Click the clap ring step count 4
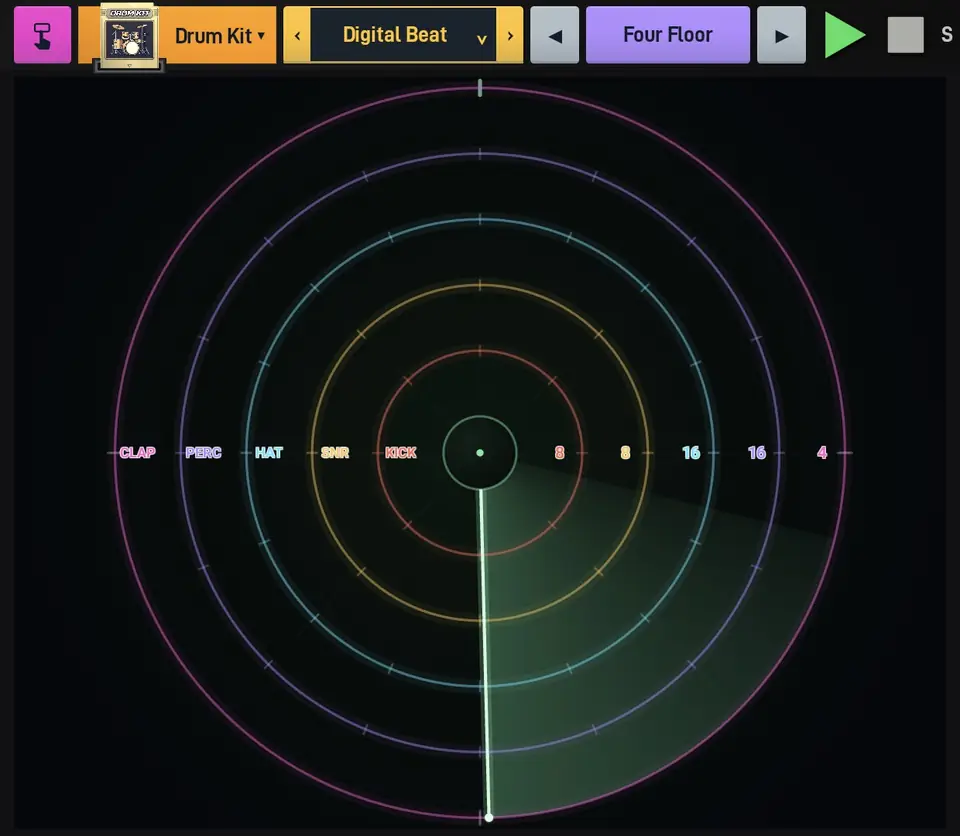This screenshot has width=960, height=836. 822,453
